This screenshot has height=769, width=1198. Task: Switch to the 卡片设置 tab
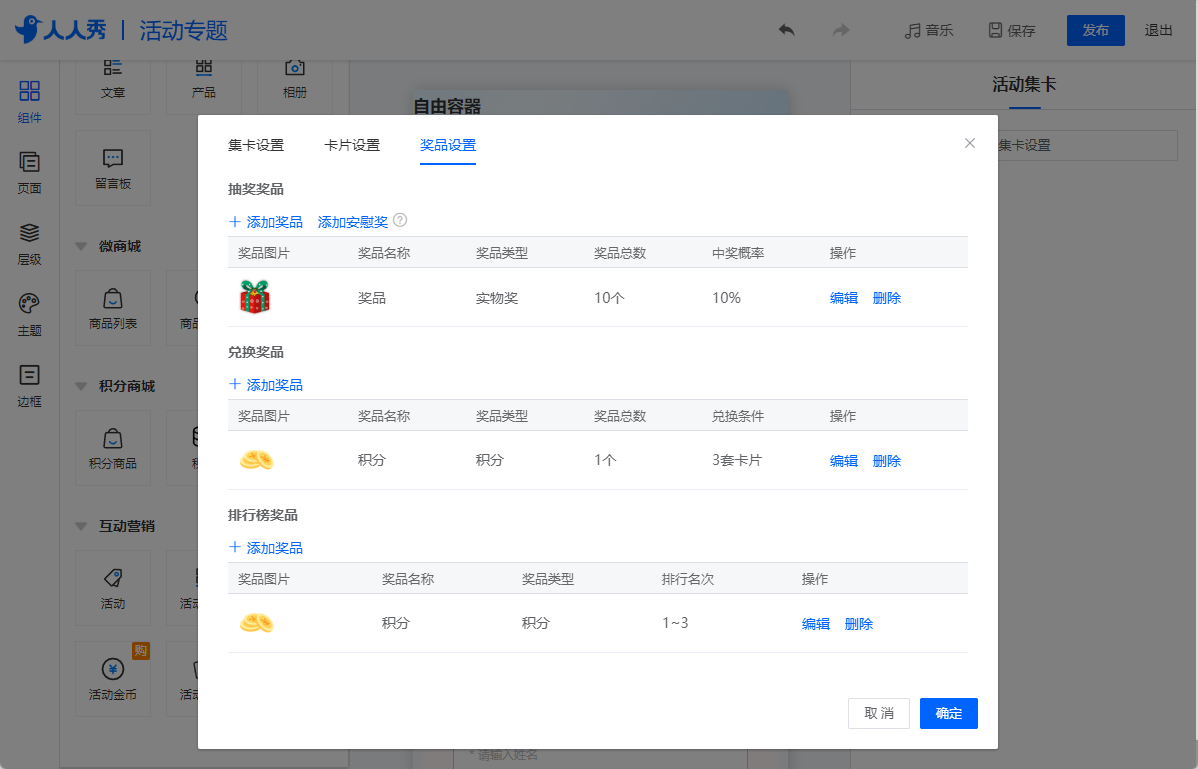352,145
